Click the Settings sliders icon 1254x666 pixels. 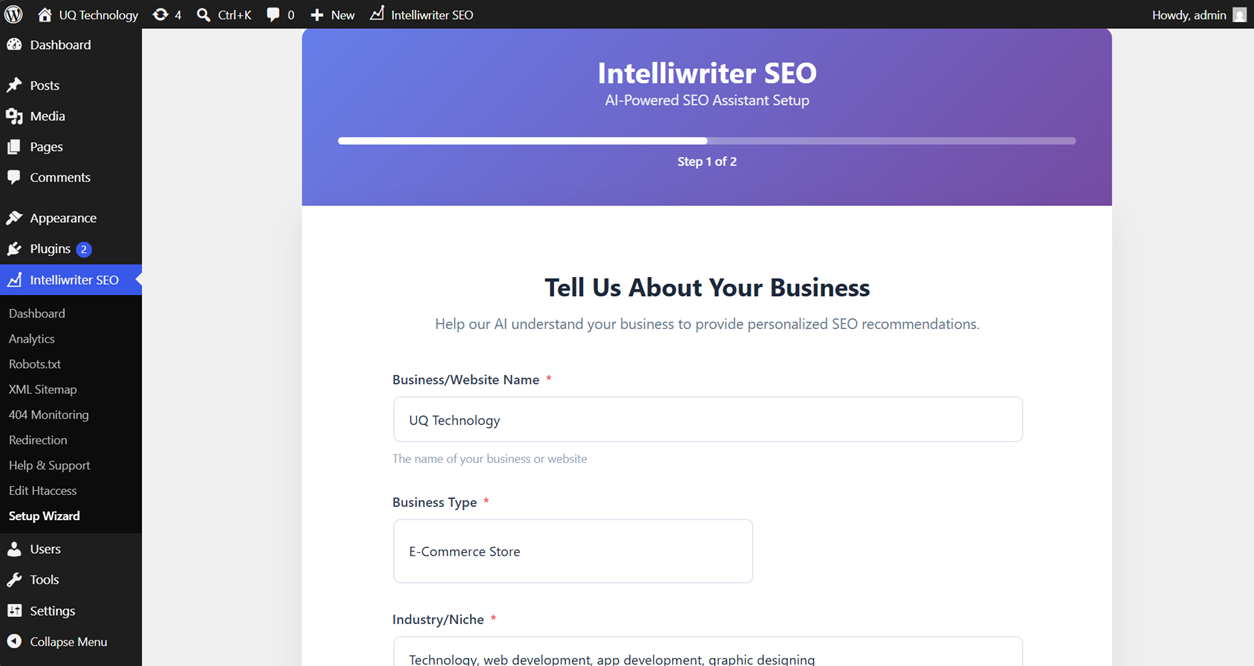pyautogui.click(x=14, y=611)
